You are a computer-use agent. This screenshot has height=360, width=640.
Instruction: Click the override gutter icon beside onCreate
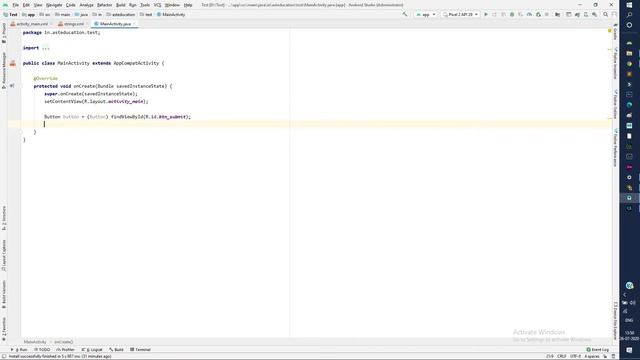pos(12,86)
